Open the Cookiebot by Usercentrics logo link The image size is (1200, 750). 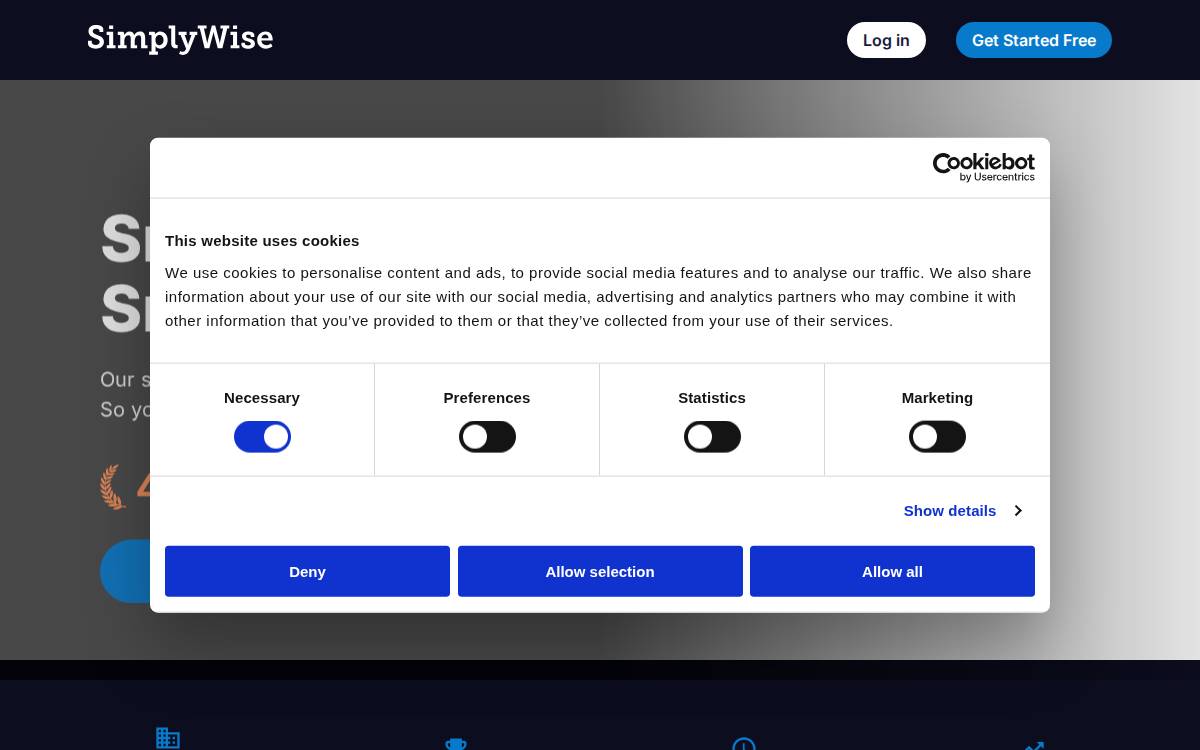[x=984, y=167]
